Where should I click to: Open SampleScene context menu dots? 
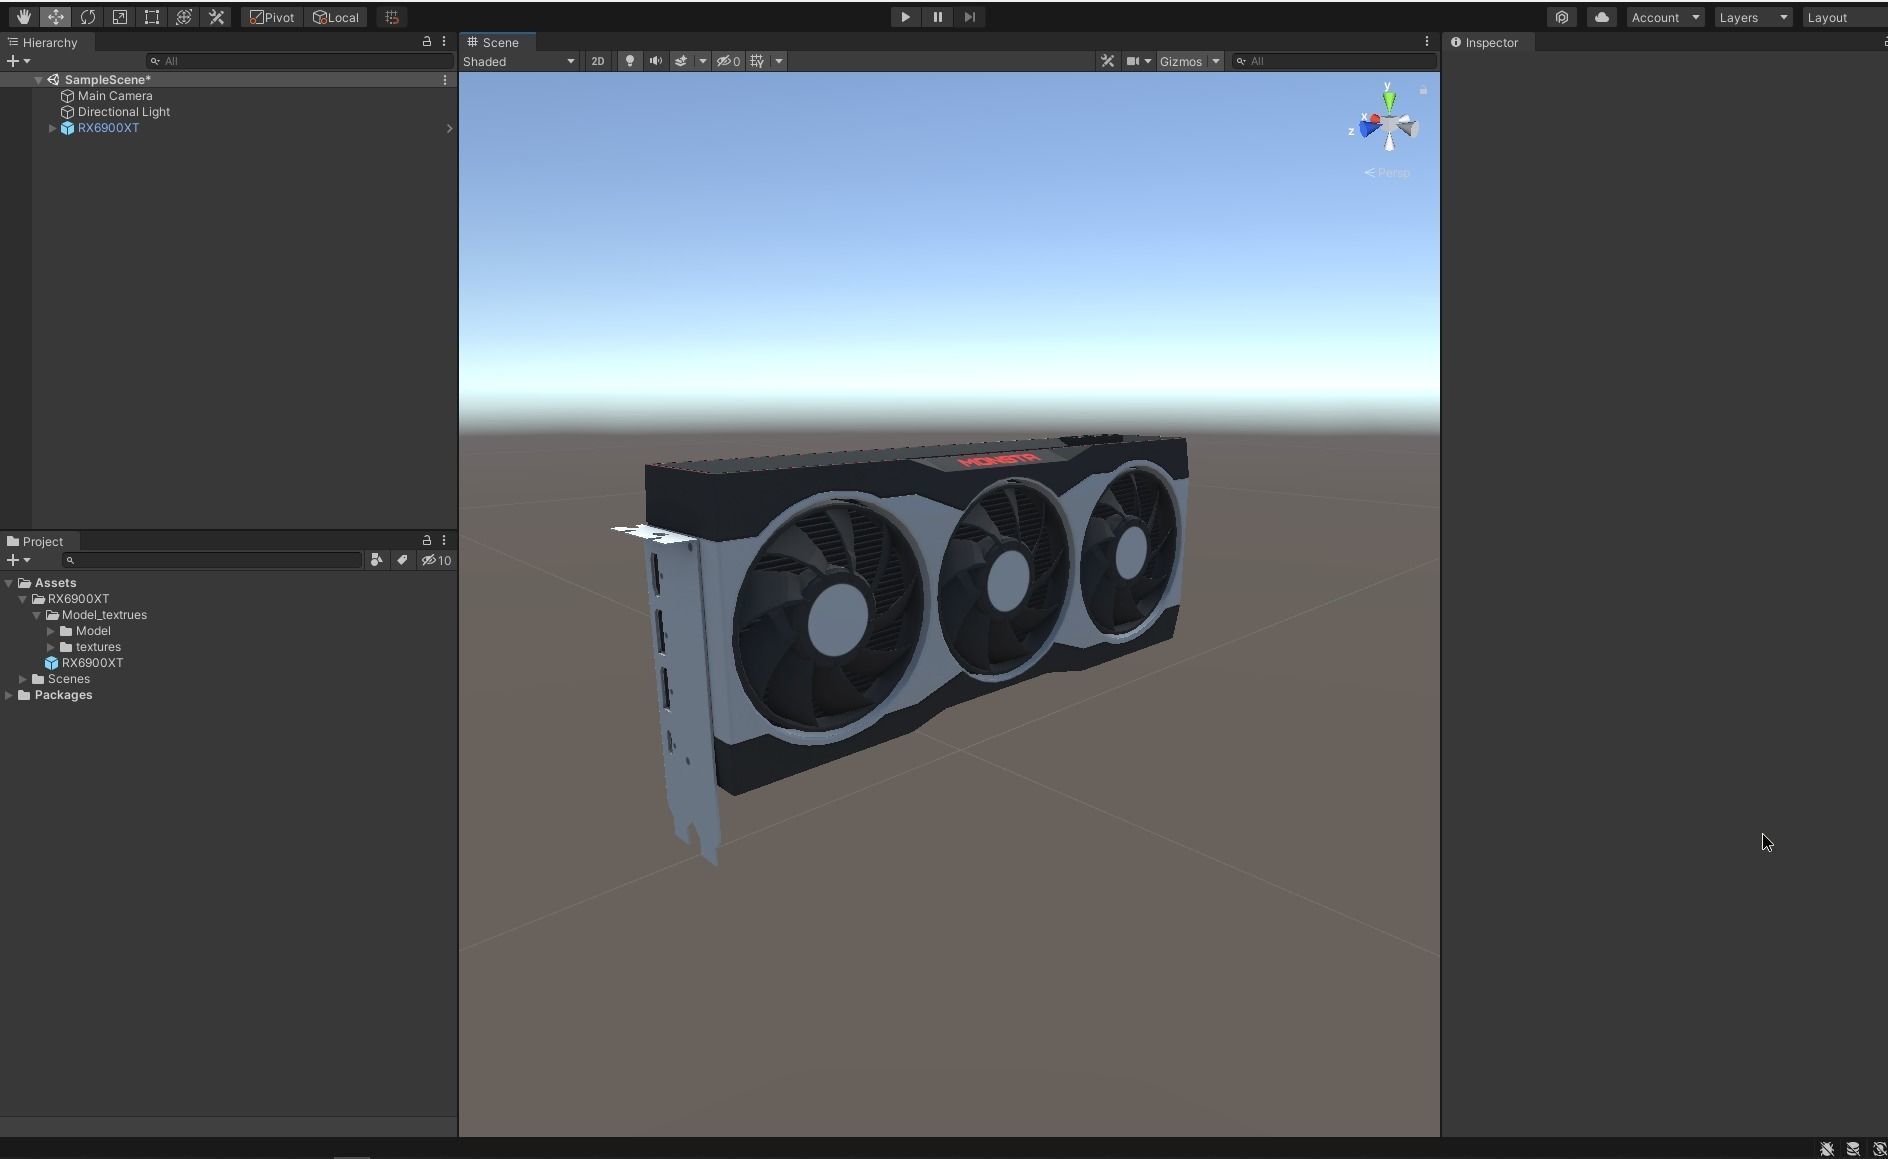point(445,80)
